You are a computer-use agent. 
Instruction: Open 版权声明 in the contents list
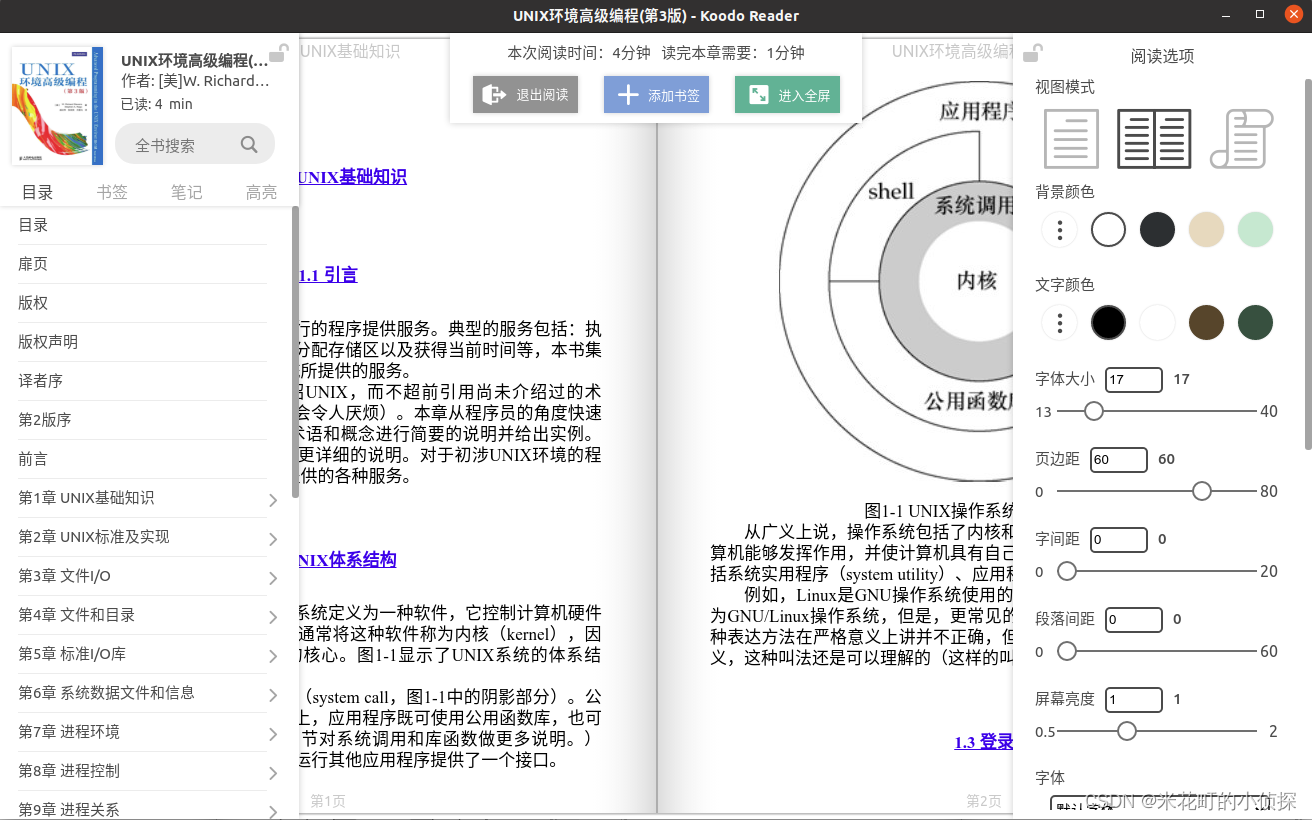[x=142, y=342]
